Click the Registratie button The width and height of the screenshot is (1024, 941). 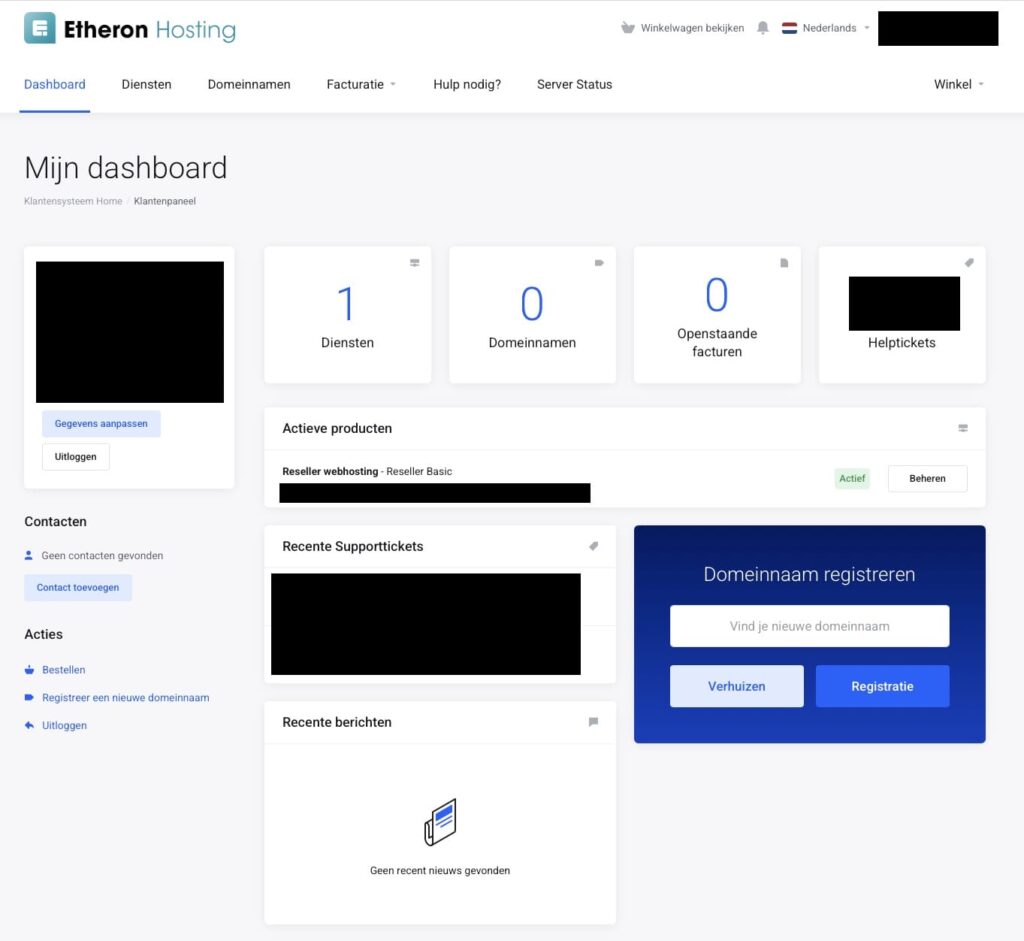pyautogui.click(x=882, y=686)
